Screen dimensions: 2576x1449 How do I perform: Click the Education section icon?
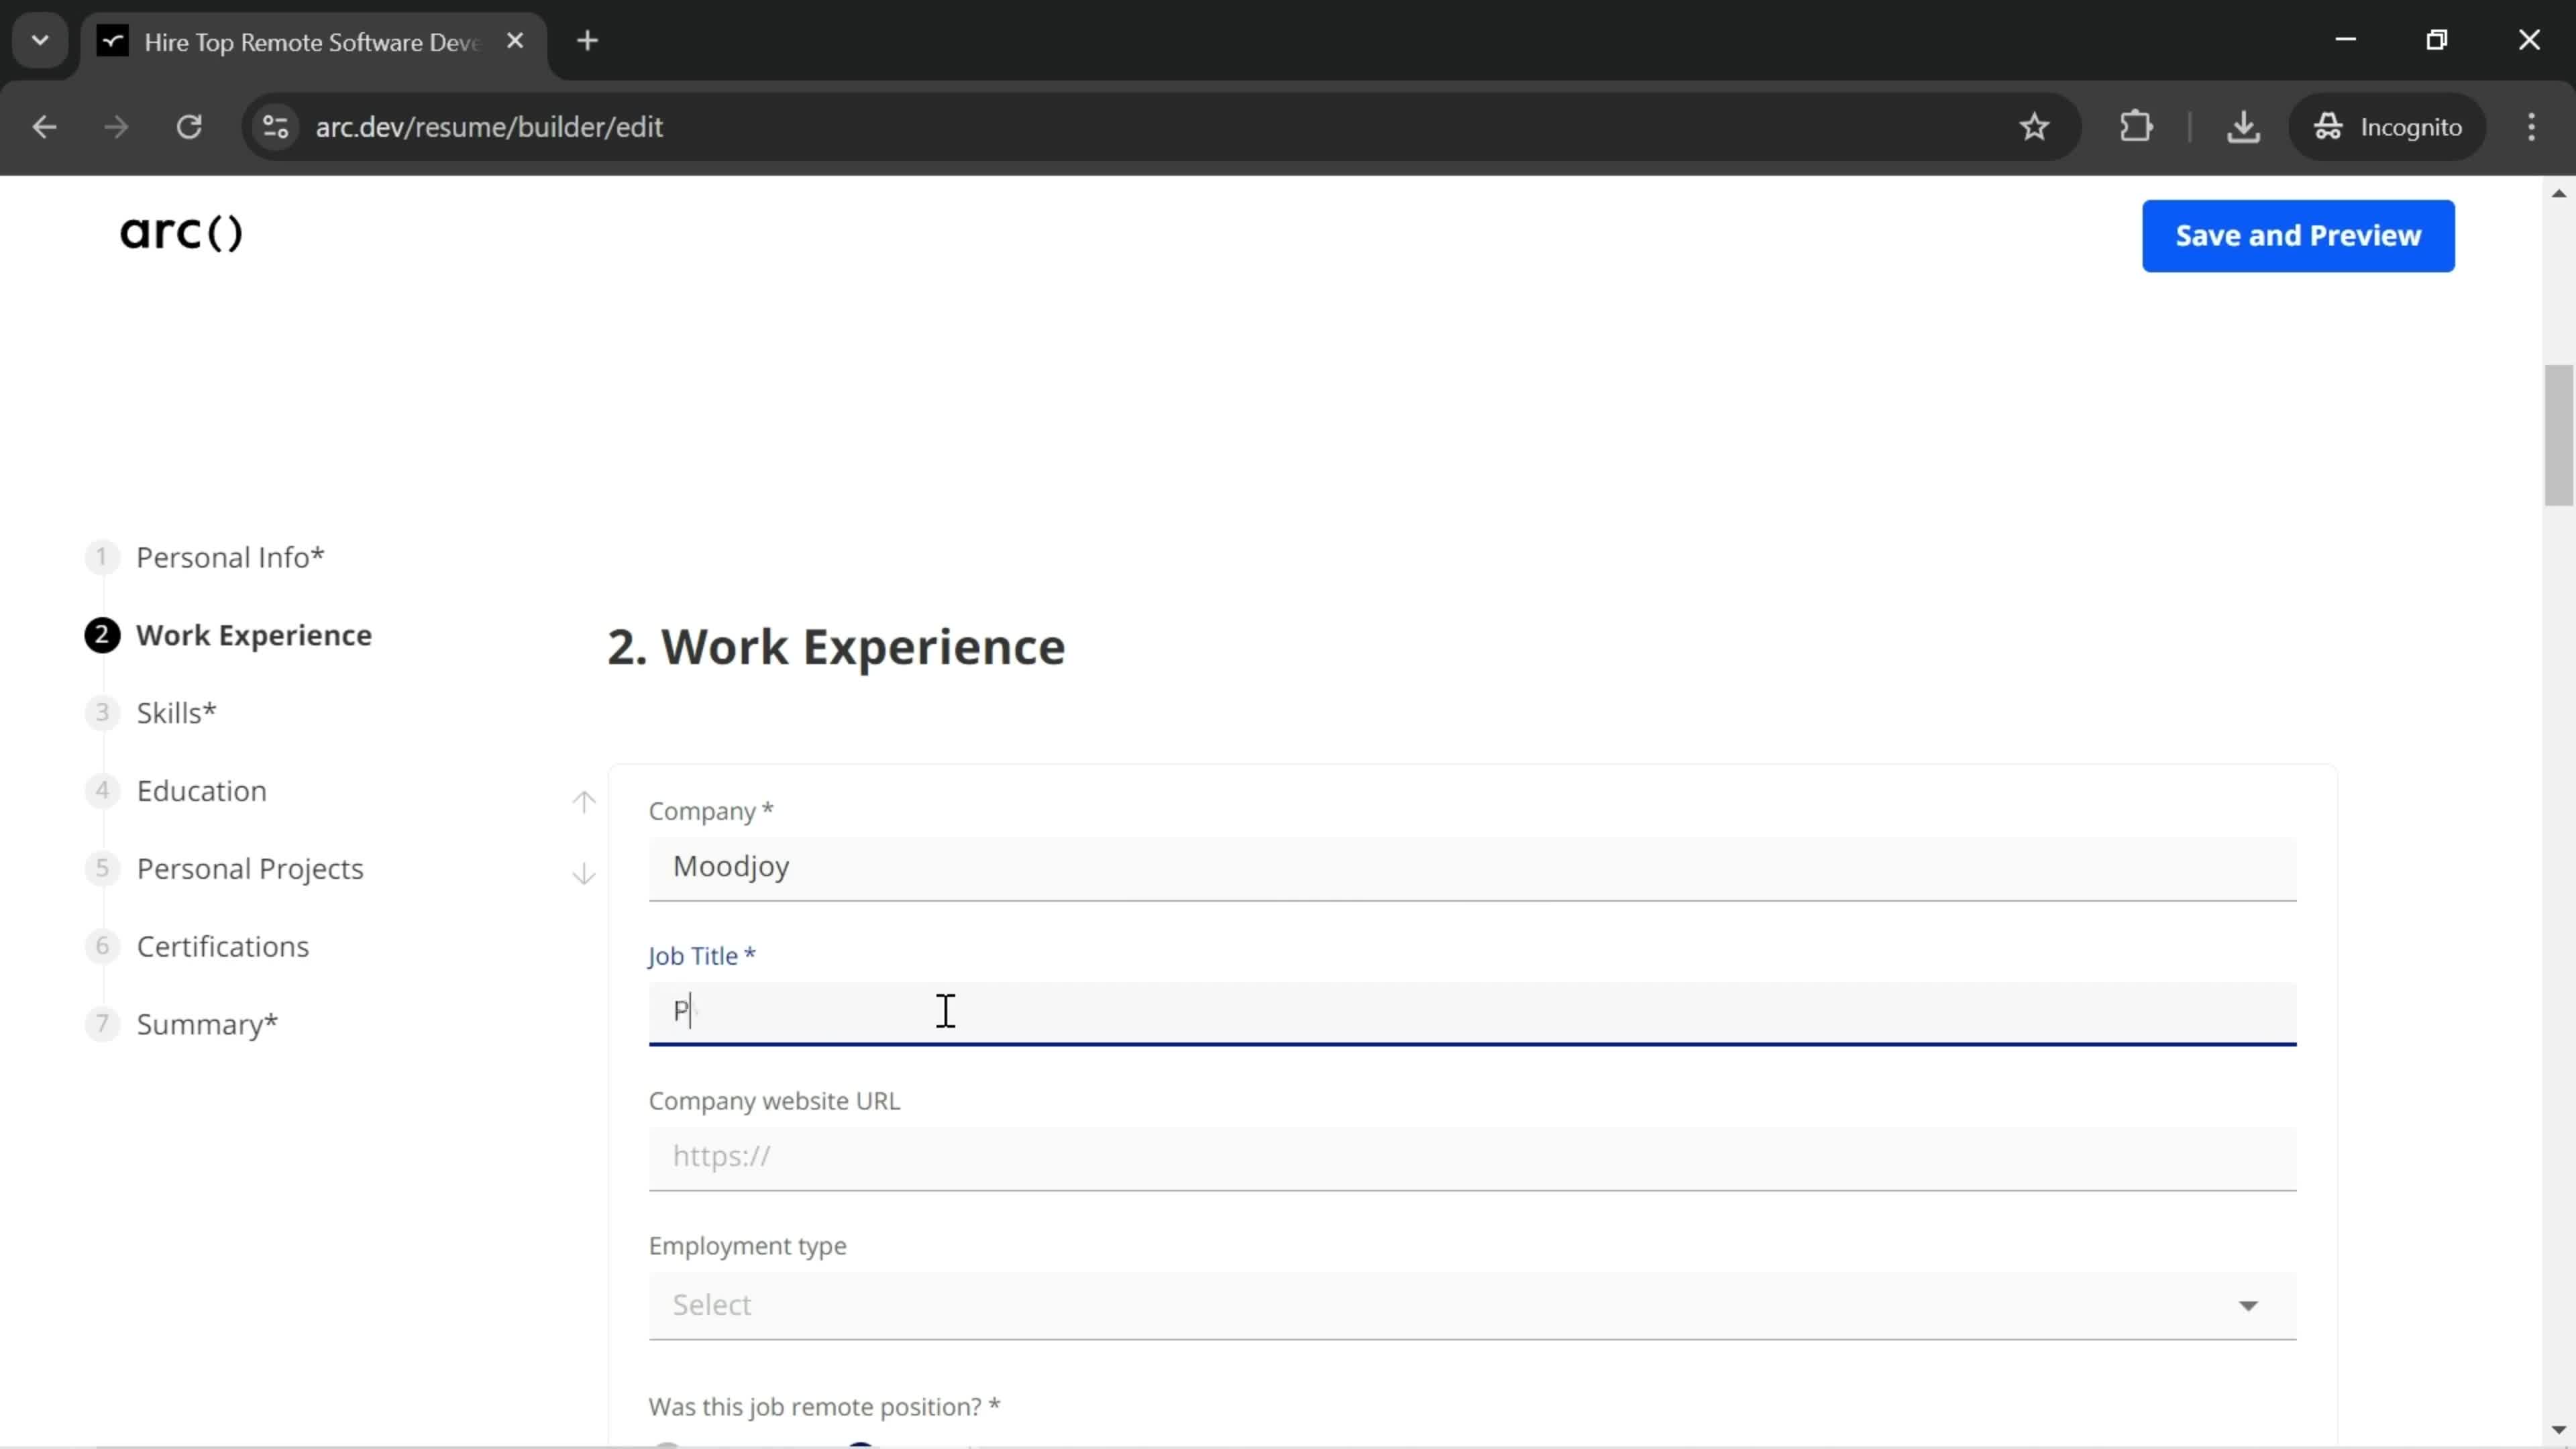pyautogui.click(x=101, y=789)
